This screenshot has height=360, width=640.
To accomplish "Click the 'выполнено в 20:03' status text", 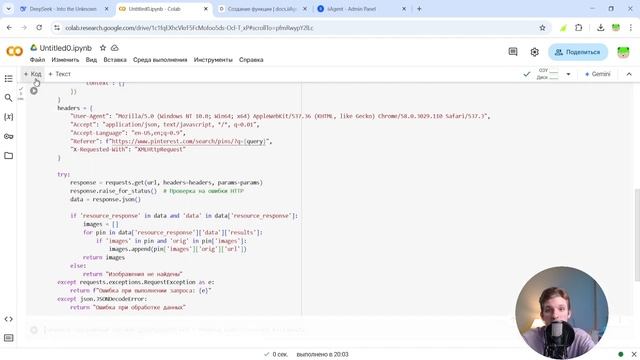I will tap(322, 354).
